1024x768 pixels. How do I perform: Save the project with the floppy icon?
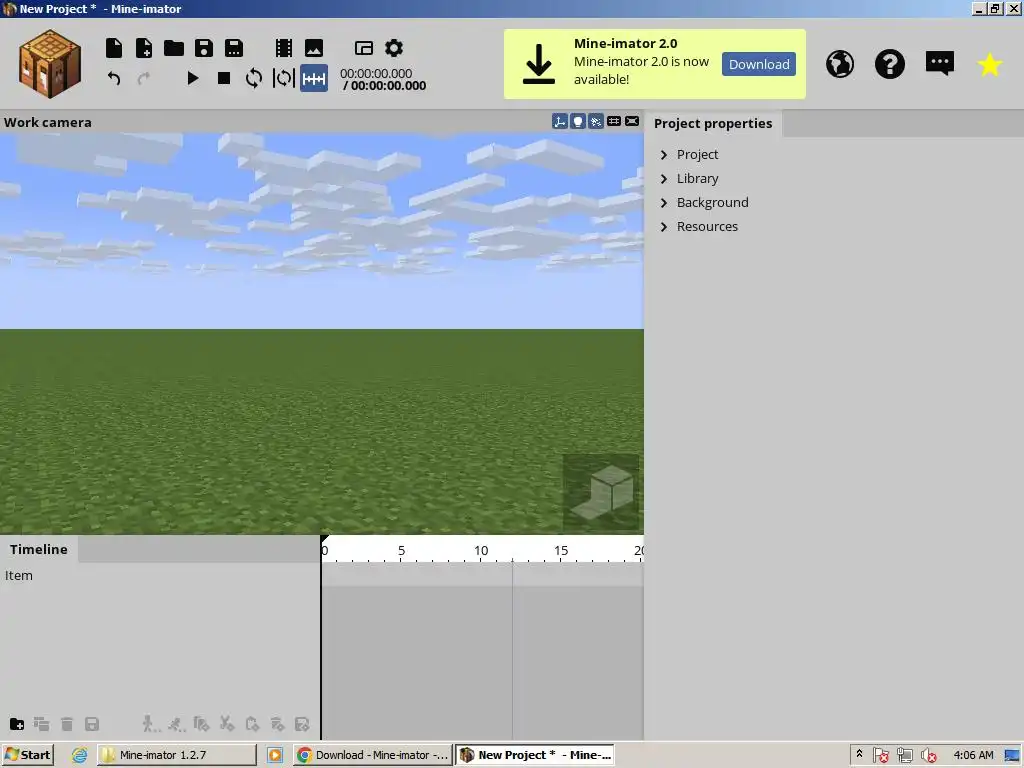204,48
